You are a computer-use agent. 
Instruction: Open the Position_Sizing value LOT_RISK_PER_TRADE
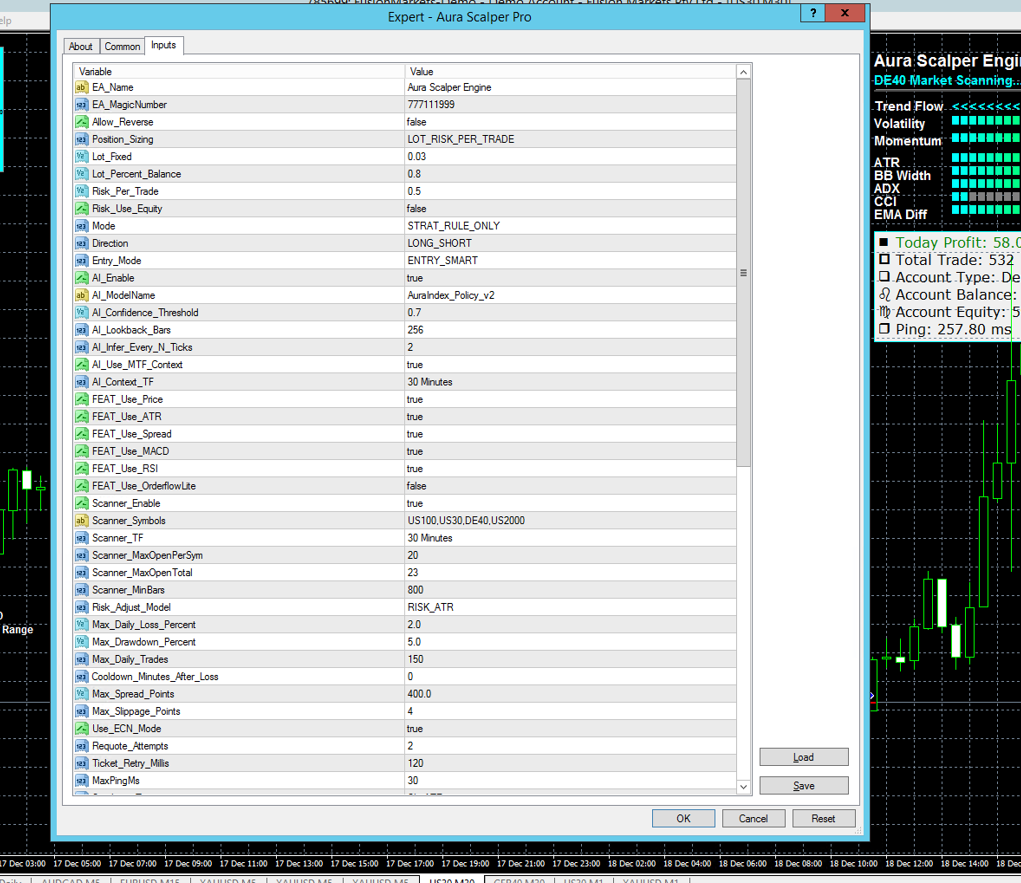(x=461, y=140)
